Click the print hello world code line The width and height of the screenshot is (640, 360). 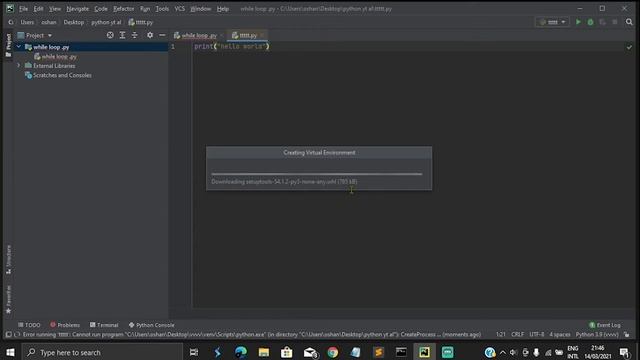coord(231,47)
